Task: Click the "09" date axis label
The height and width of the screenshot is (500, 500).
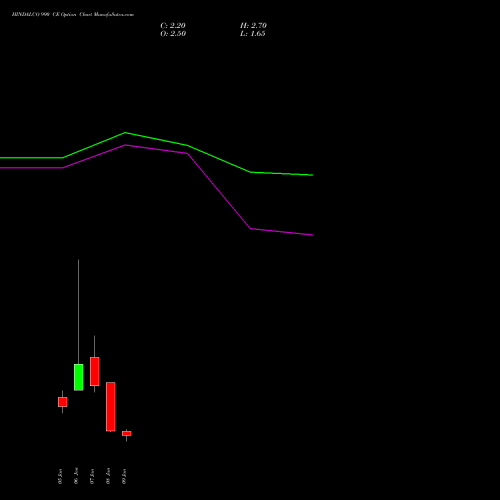Action: click(124, 476)
